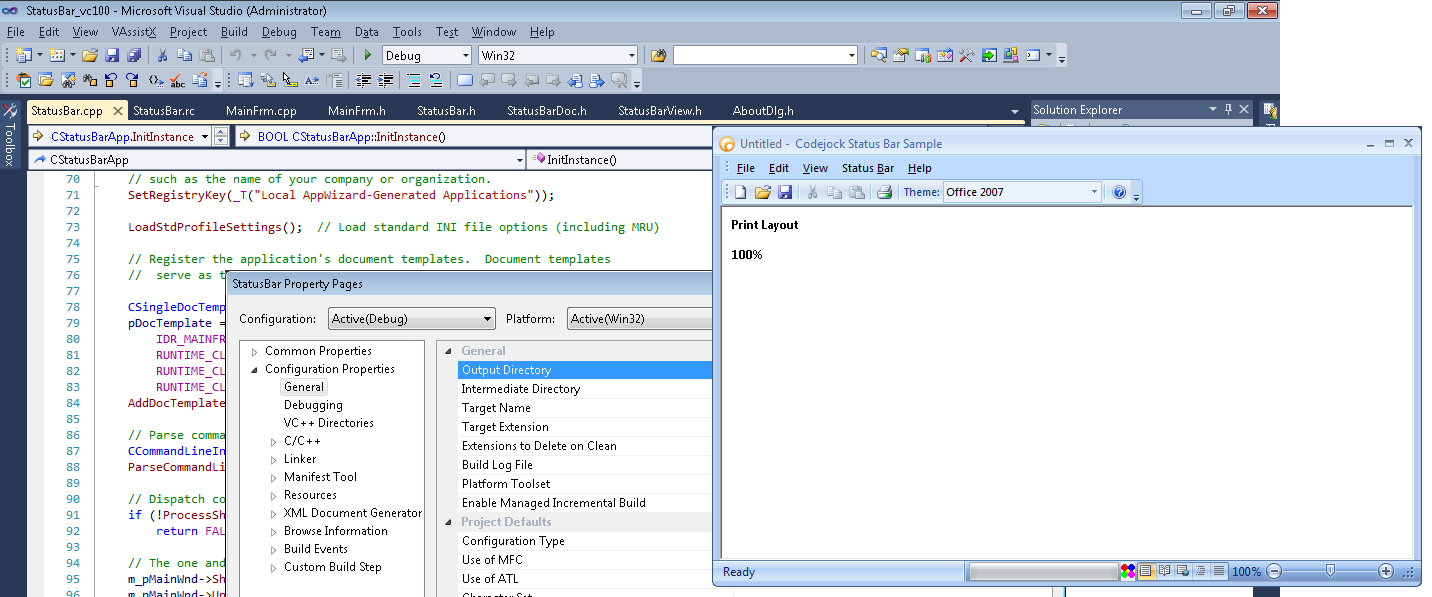Switch to StatusBar.rc tab
This screenshot has width=1432, height=597.
(x=163, y=110)
